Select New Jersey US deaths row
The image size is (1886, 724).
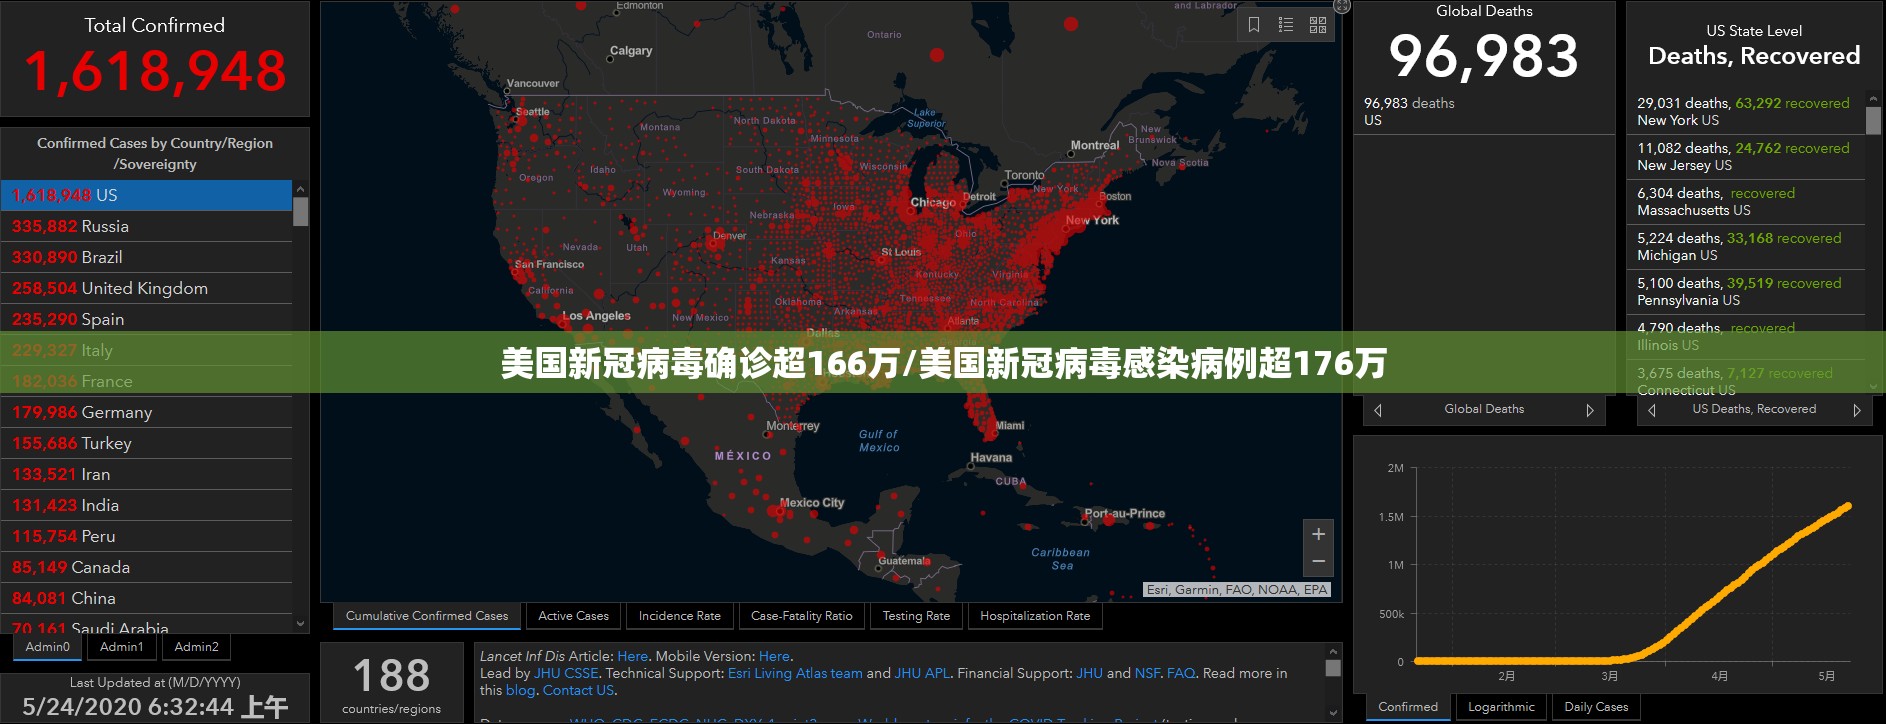tap(1750, 156)
